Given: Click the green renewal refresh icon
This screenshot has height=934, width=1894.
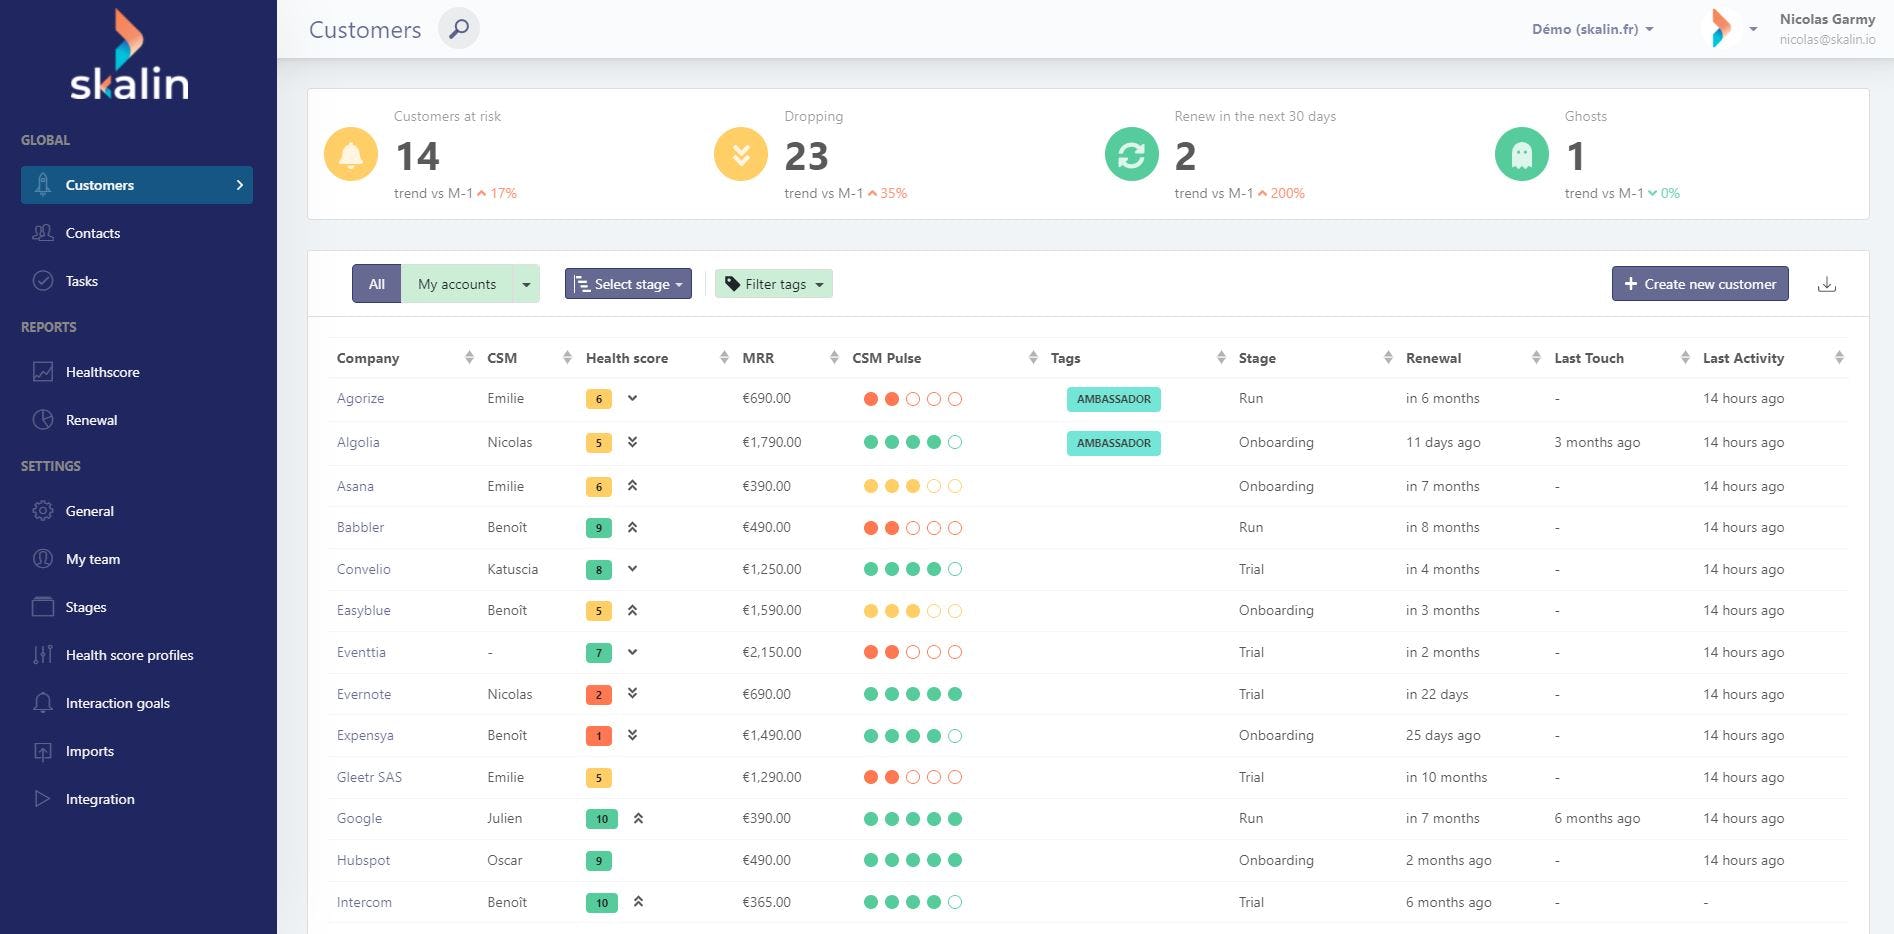Looking at the screenshot, I should (x=1130, y=155).
